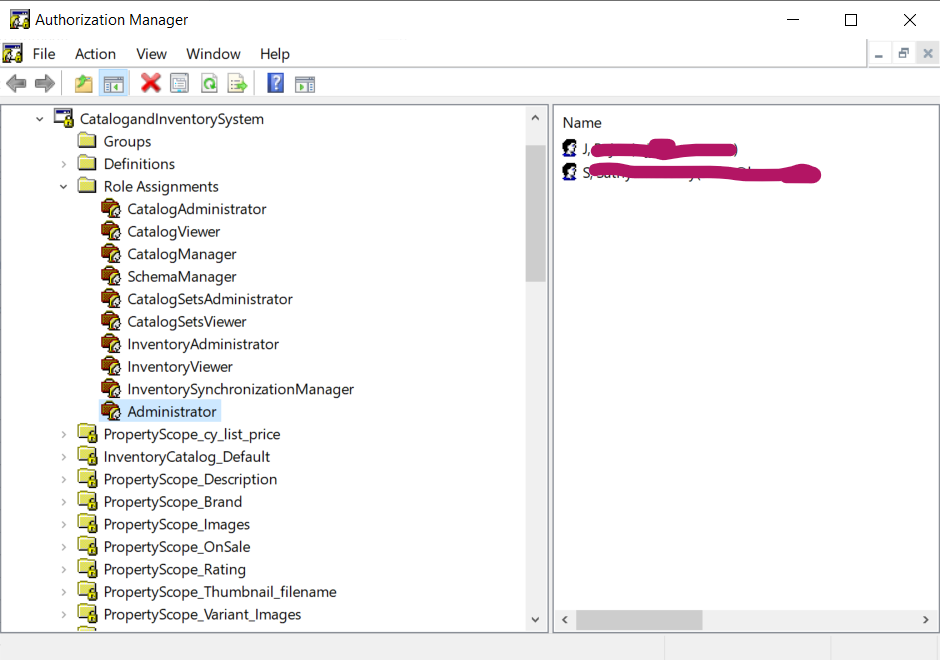Expand PropertyScope_Variant_Images scope
Screen dimensions: 940x660
pyautogui.click(x=64, y=614)
